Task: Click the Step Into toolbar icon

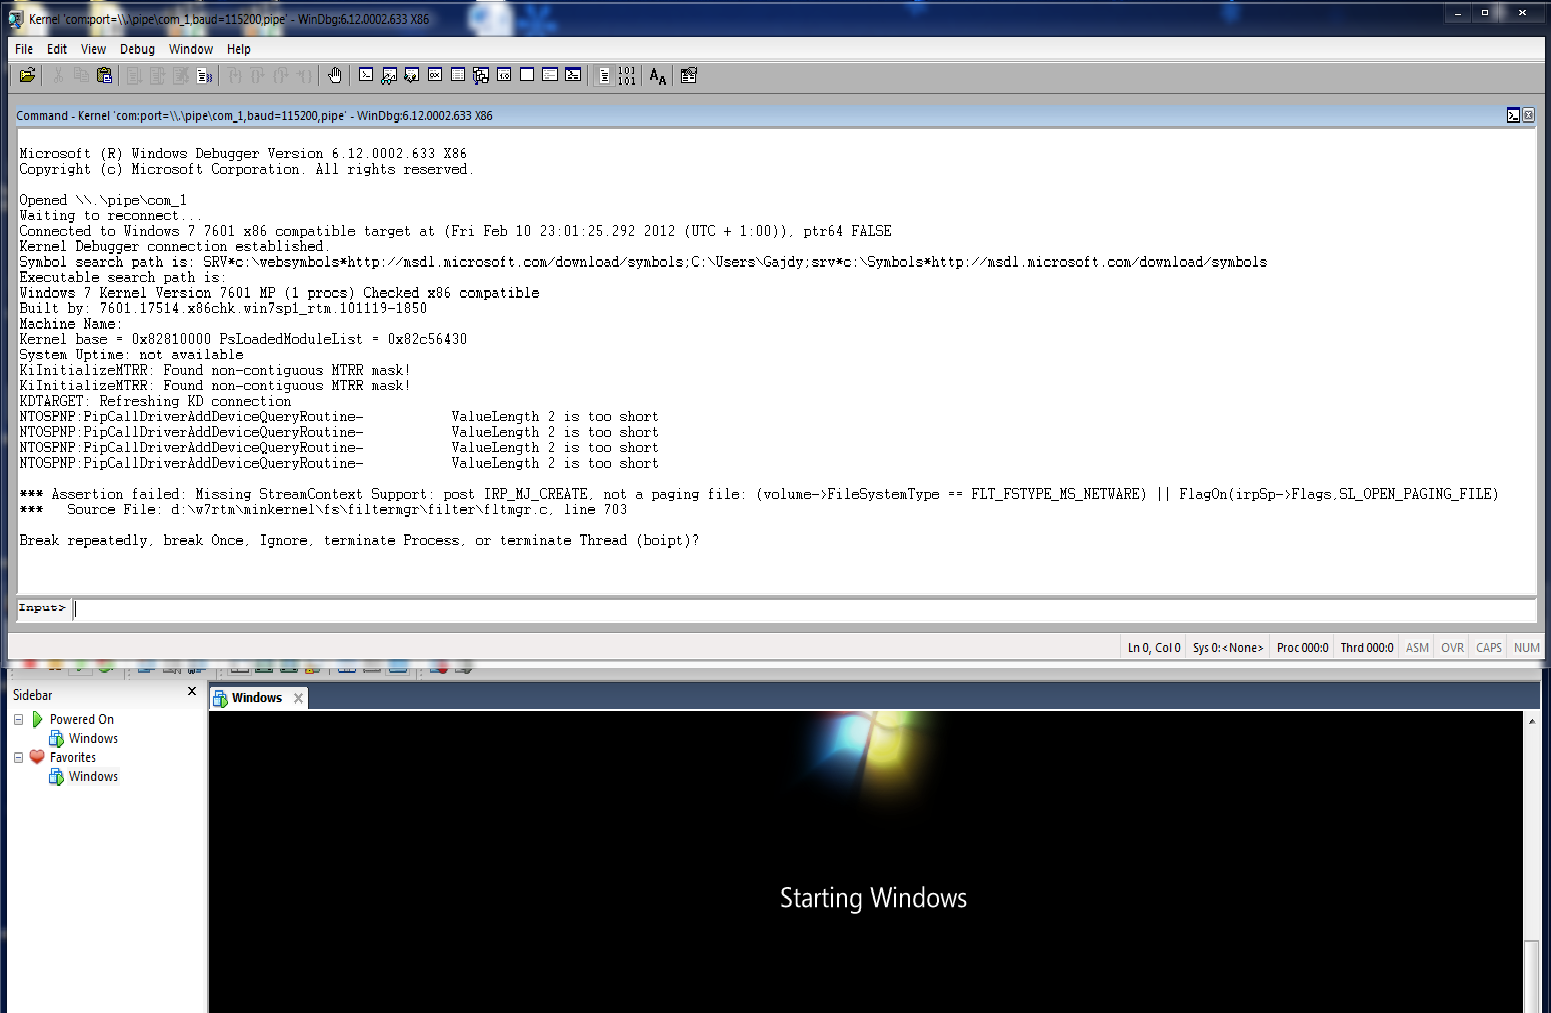Action: tap(234, 75)
